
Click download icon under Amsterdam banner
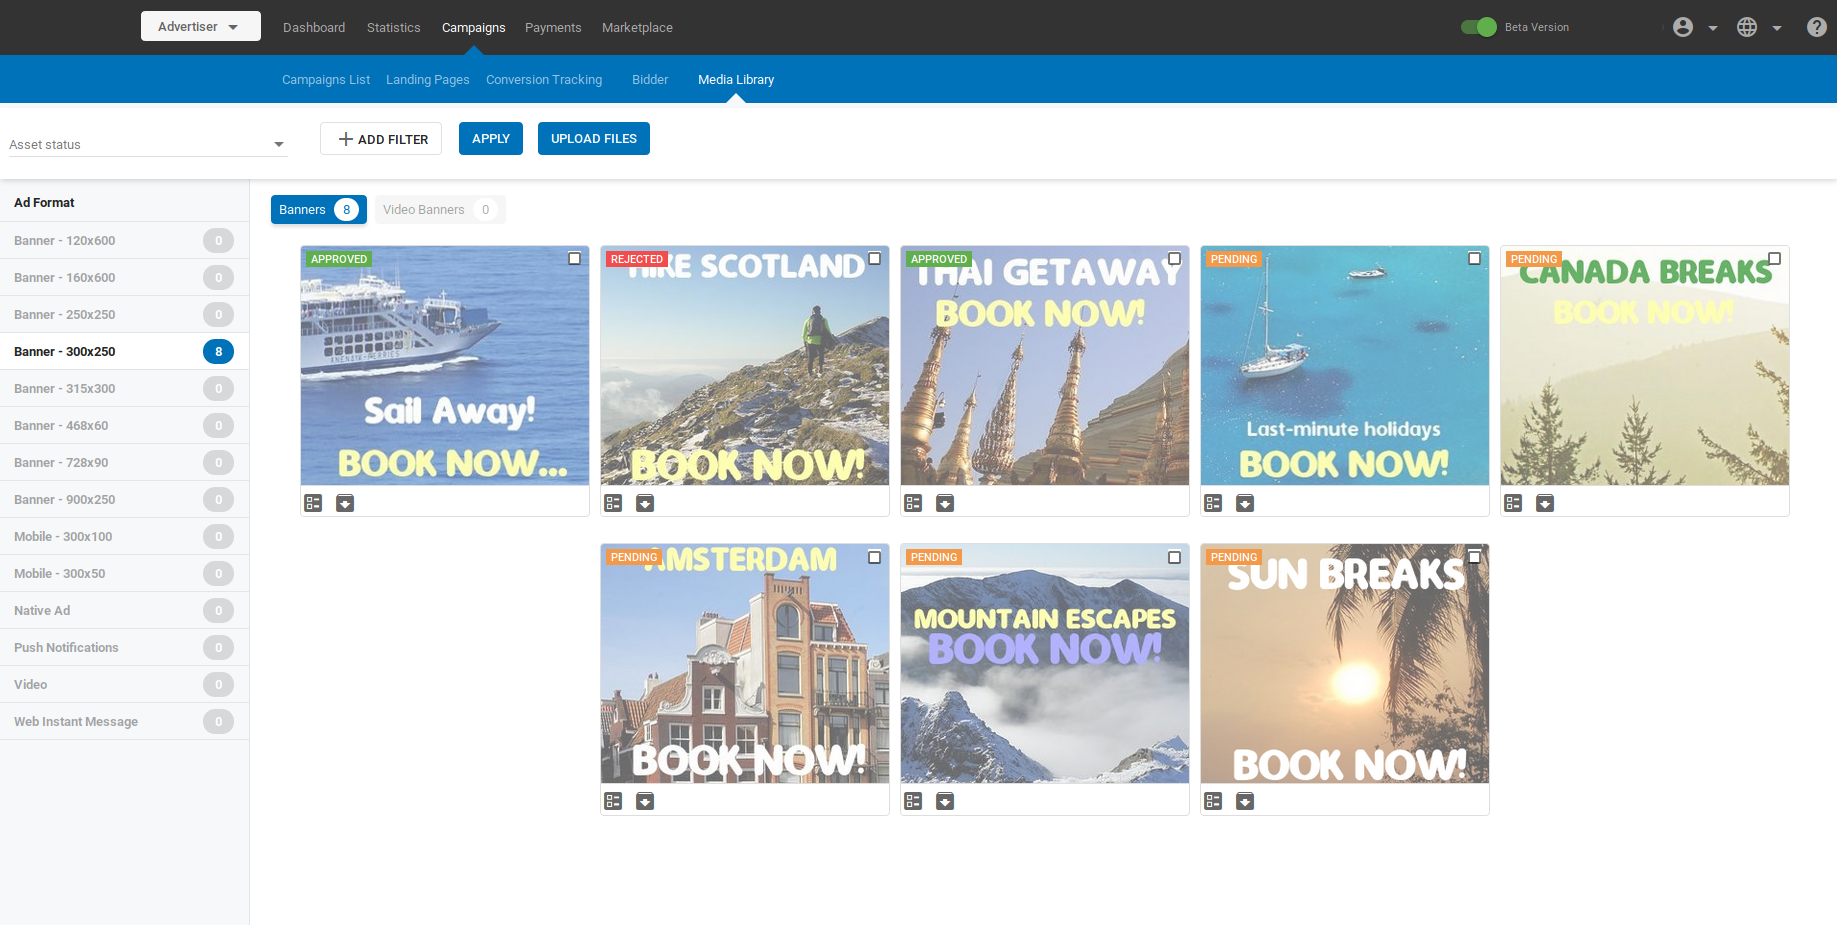(645, 801)
